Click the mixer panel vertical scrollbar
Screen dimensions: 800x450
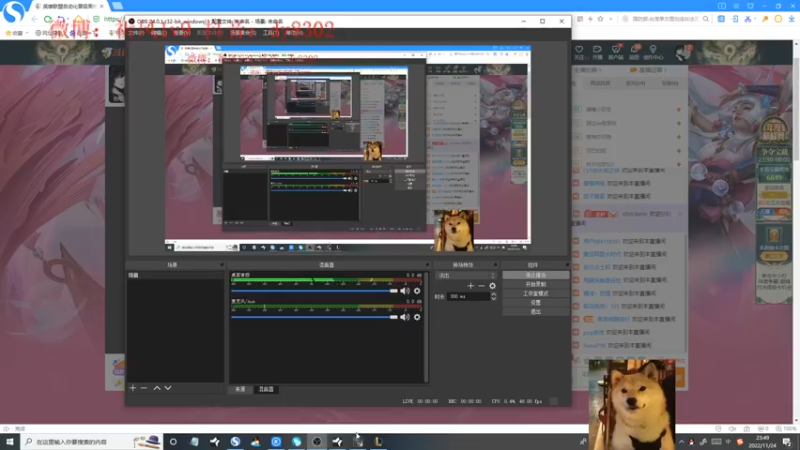point(426,327)
